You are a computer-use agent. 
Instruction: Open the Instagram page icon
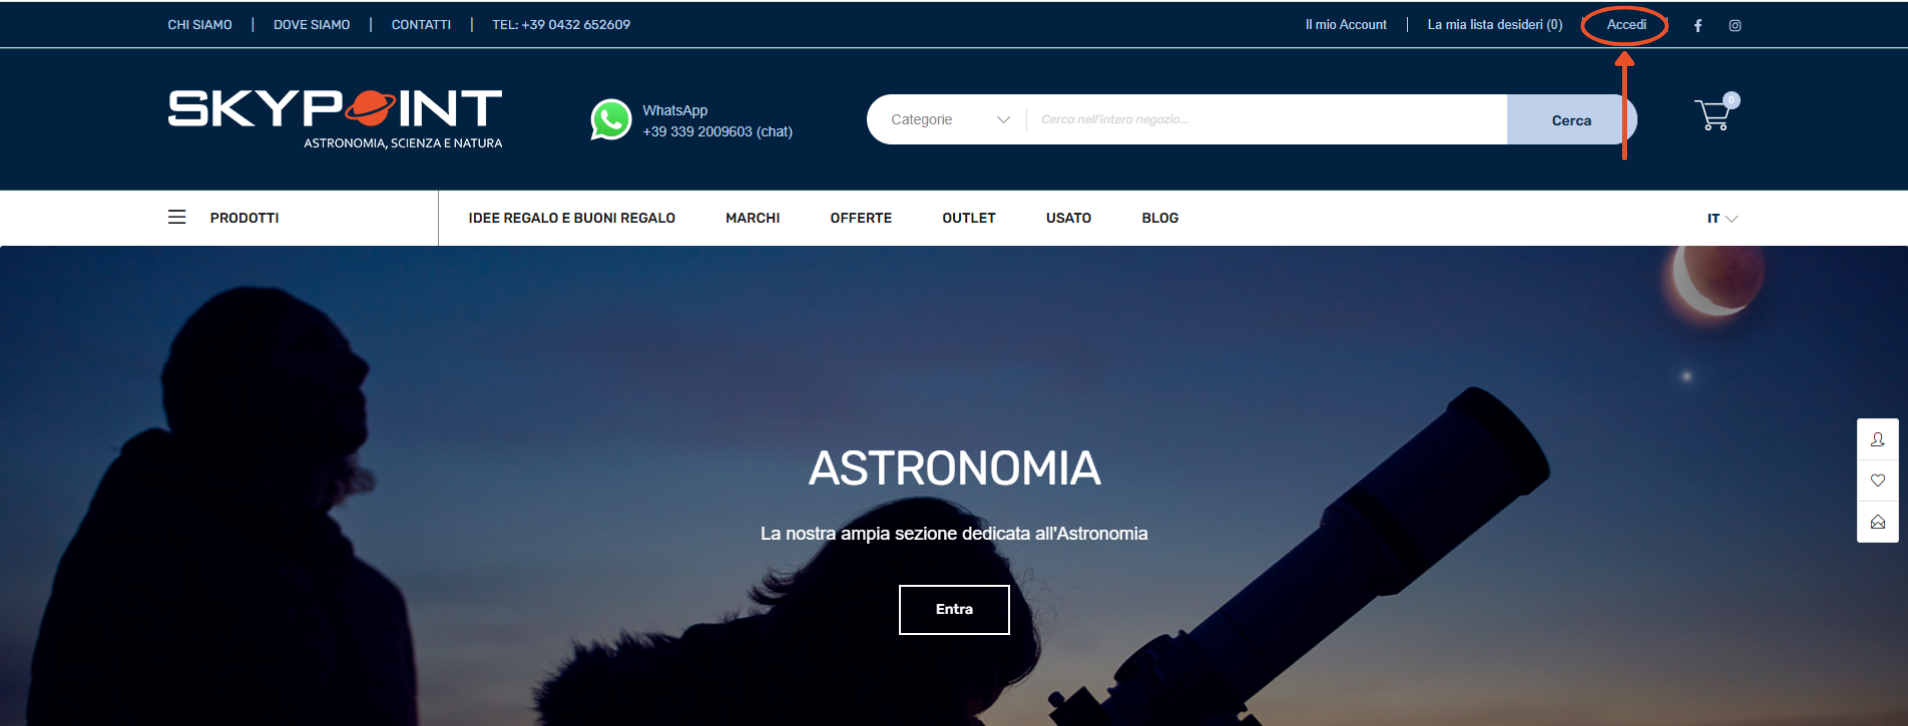(x=1735, y=26)
